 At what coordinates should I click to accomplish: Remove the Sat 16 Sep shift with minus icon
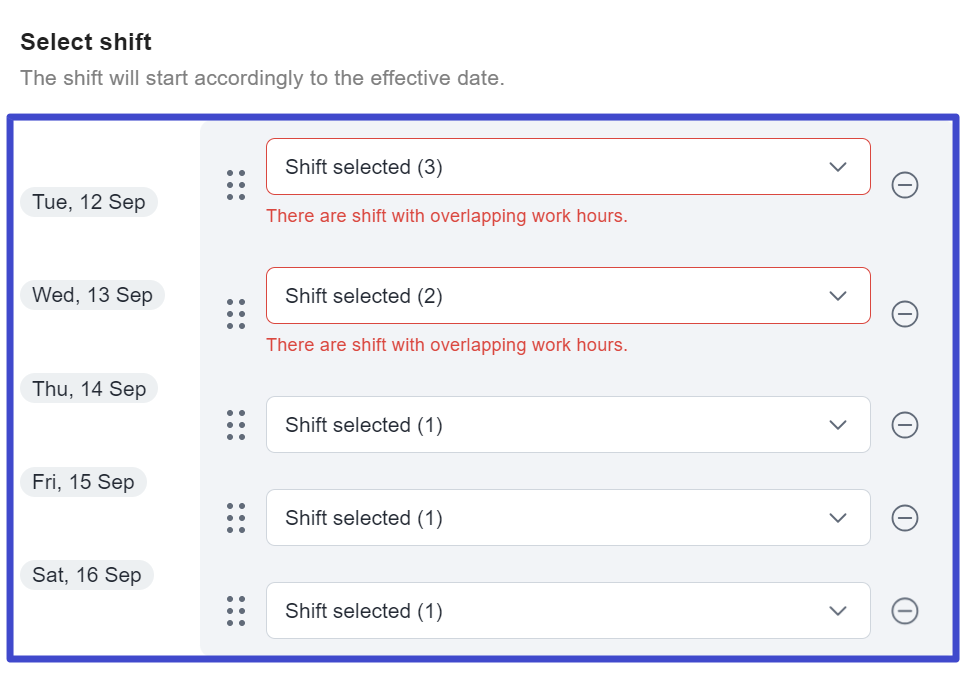(904, 610)
